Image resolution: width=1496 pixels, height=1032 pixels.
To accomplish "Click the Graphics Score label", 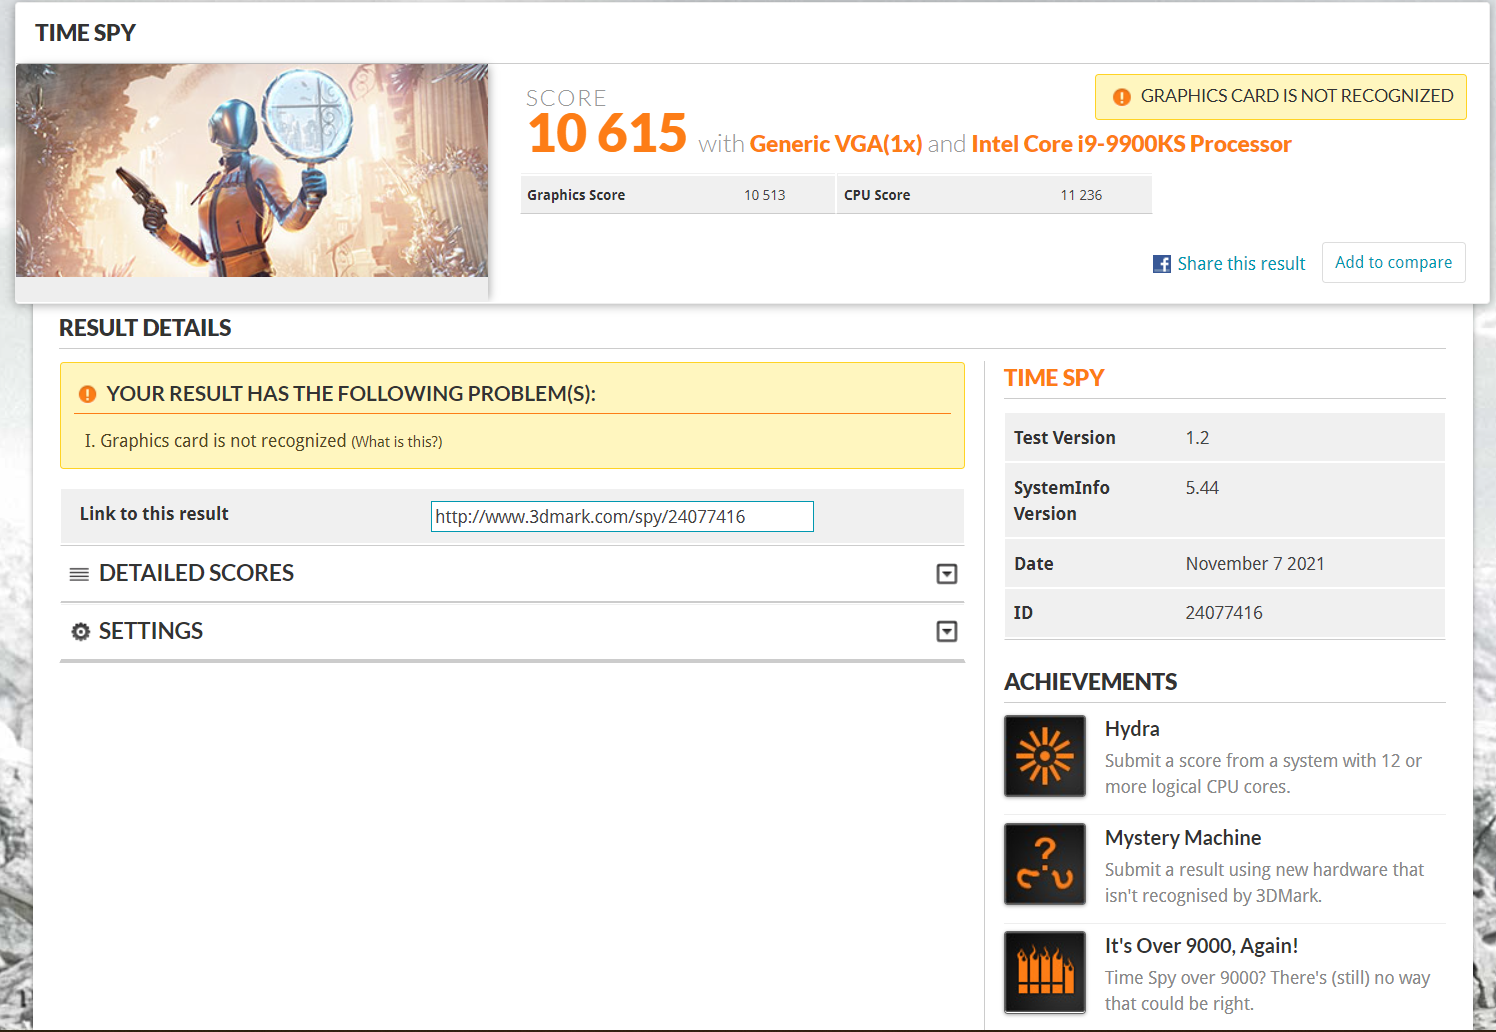I will tap(576, 195).
